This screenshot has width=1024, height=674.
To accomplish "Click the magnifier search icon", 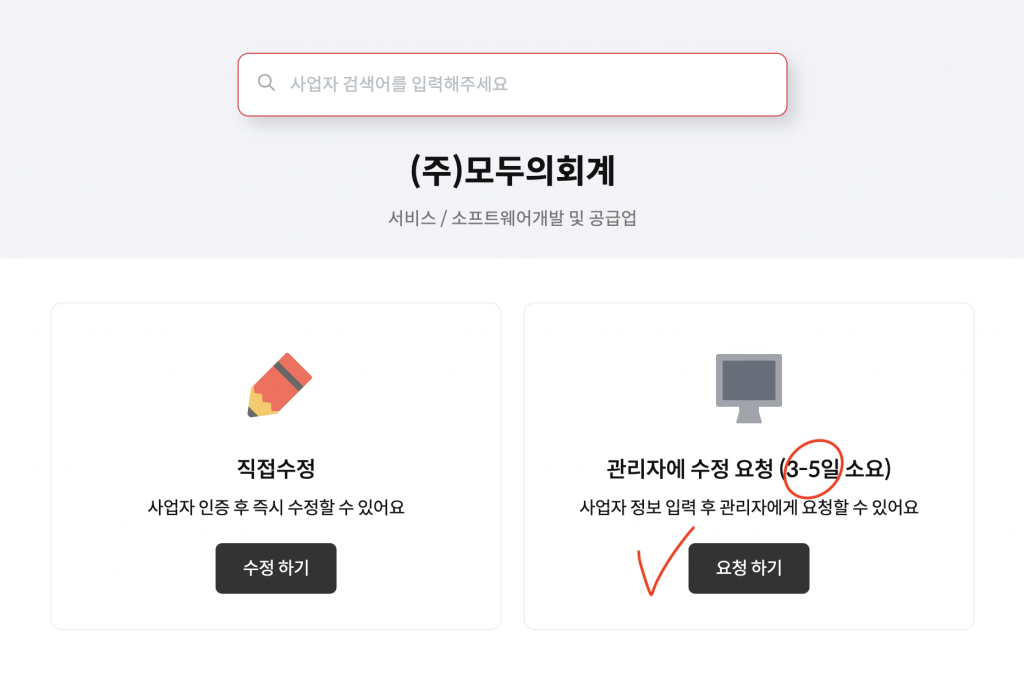I will [x=266, y=83].
